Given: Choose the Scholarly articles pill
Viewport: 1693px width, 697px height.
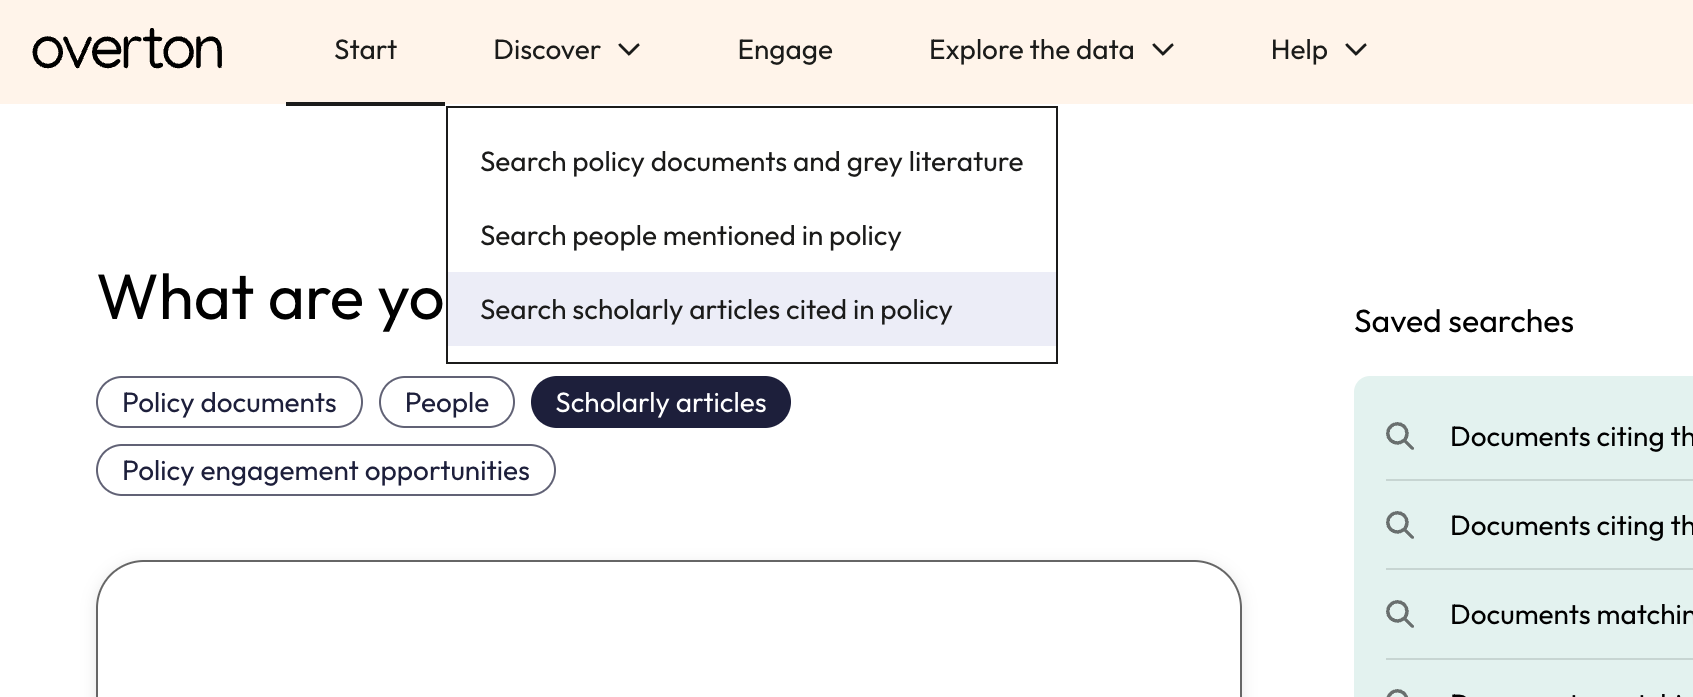Looking at the screenshot, I should click(x=661, y=402).
